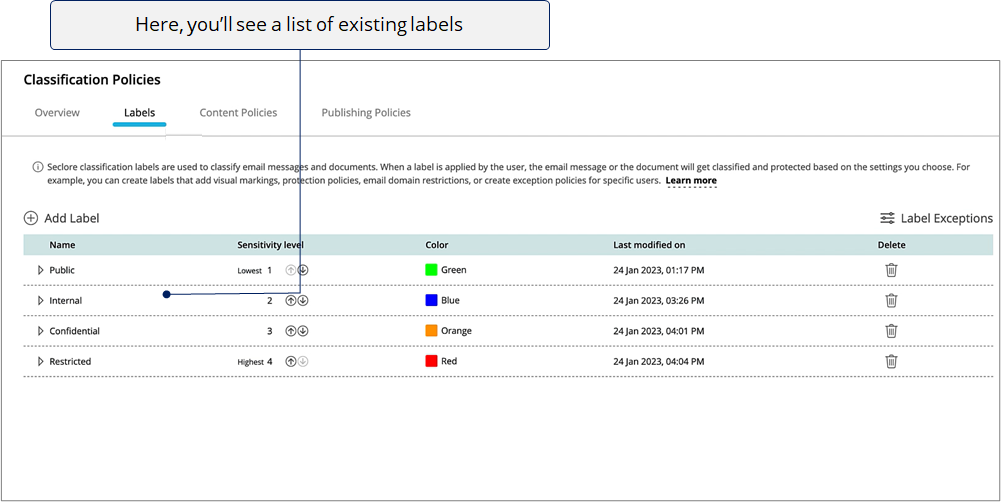Follow the Learn more link
Screen dimensions: 1001x502
[691, 181]
